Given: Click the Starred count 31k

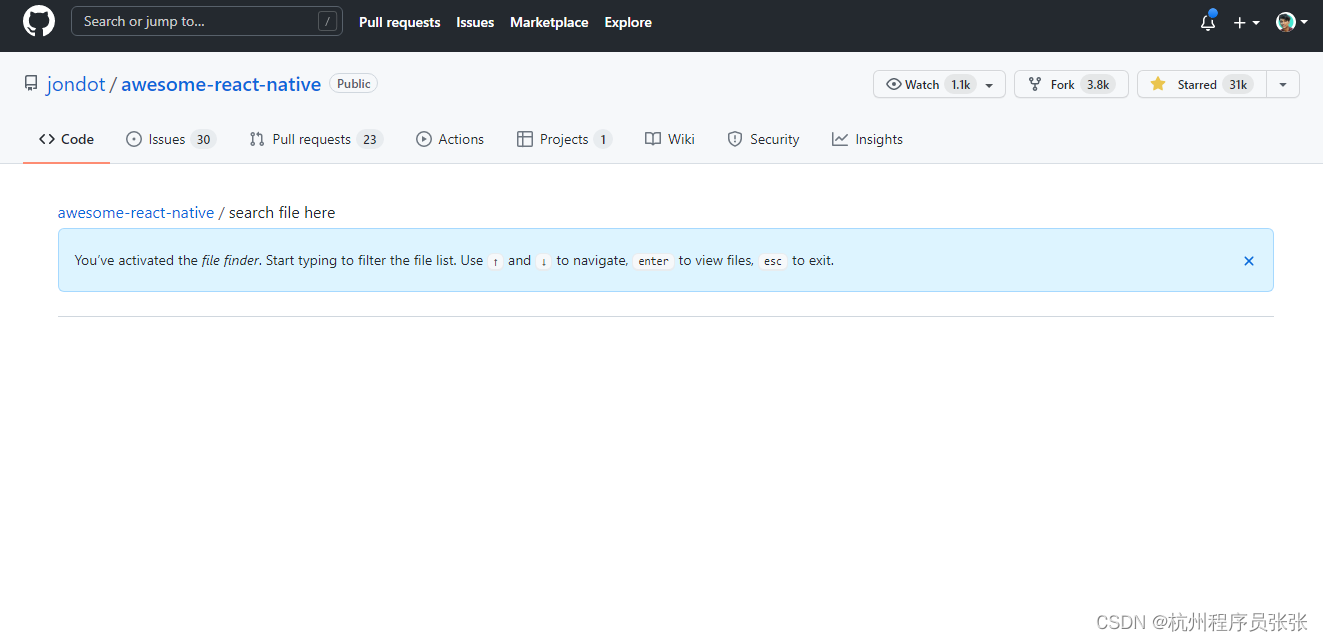Looking at the screenshot, I should click(1238, 84).
